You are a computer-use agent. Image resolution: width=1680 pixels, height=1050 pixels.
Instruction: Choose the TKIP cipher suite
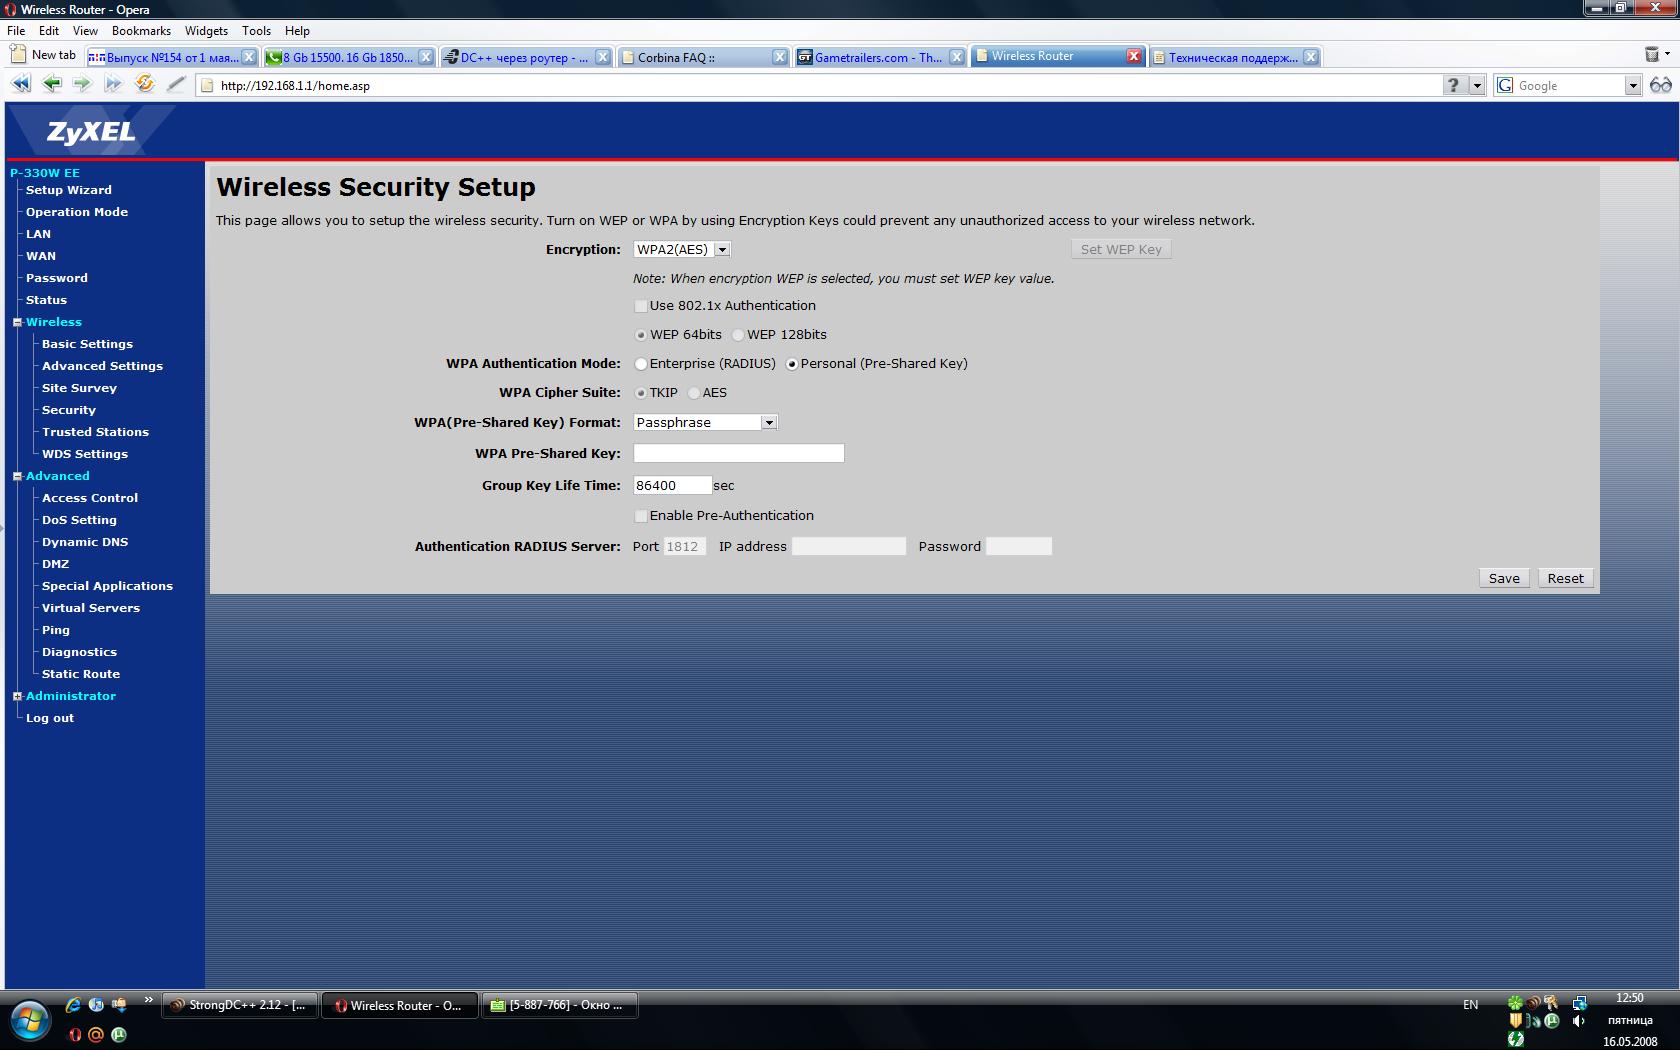(x=641, y=393)
